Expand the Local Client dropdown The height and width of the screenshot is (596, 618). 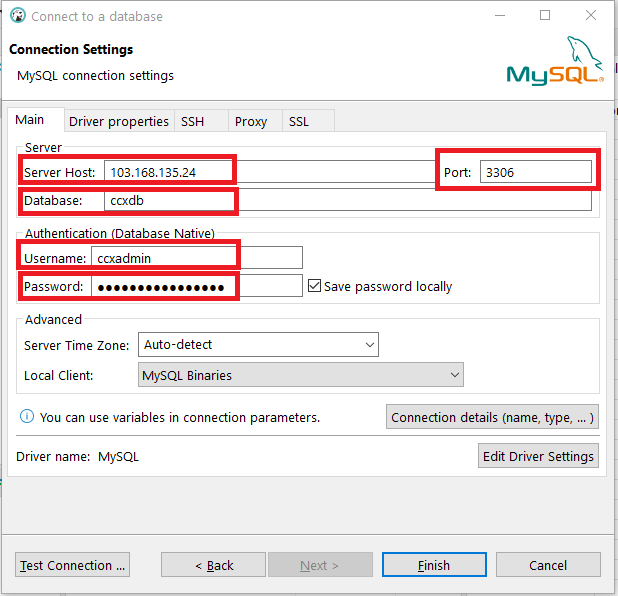(300, 376)
